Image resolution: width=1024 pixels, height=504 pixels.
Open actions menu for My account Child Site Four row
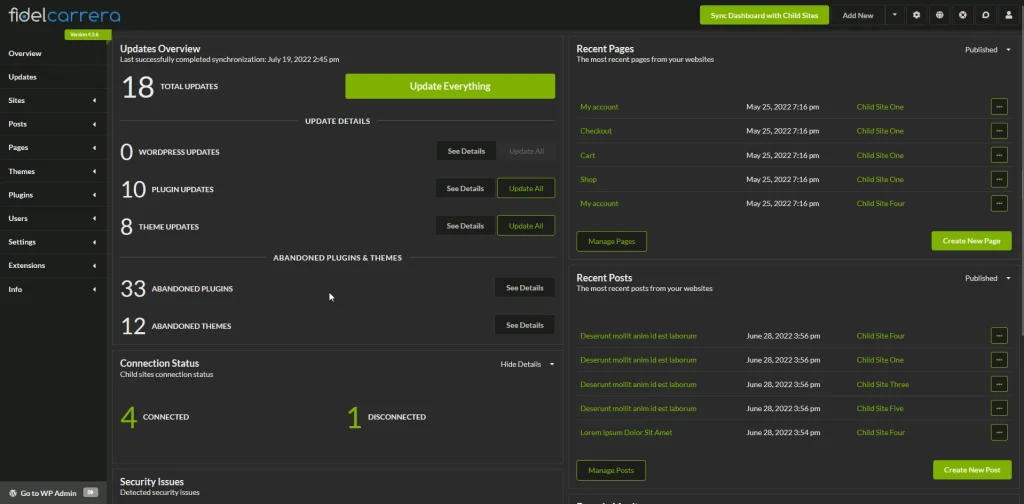(999, 203)
